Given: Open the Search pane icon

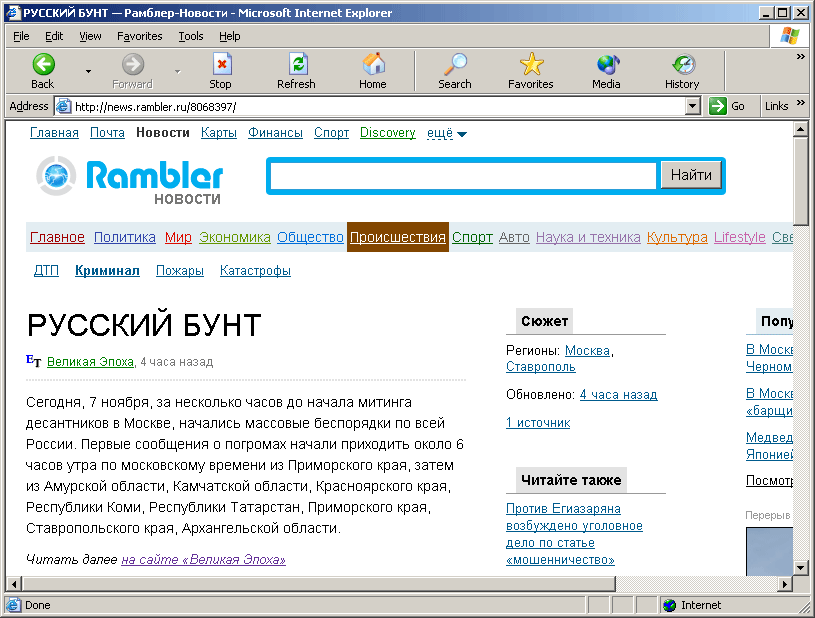Looking at the screenshot, I should pyautogui.click(x=455, y=66).
